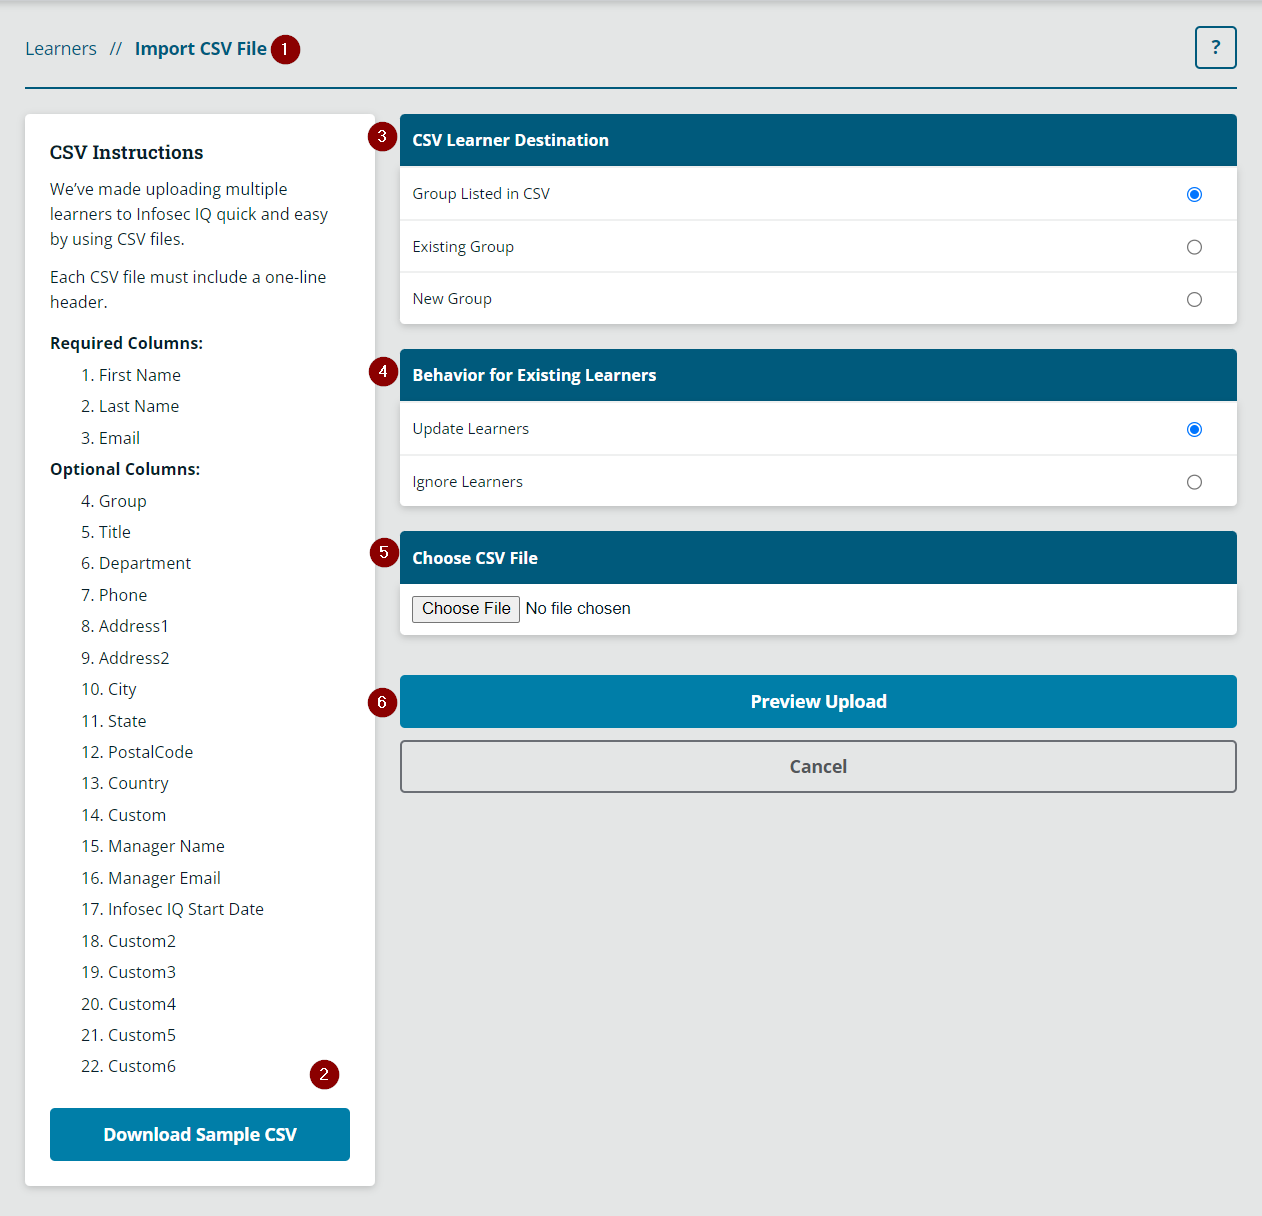Select New Group as learner destination
The height and width of the screenshot is (1216, 1262).
tap(1194, 298)
